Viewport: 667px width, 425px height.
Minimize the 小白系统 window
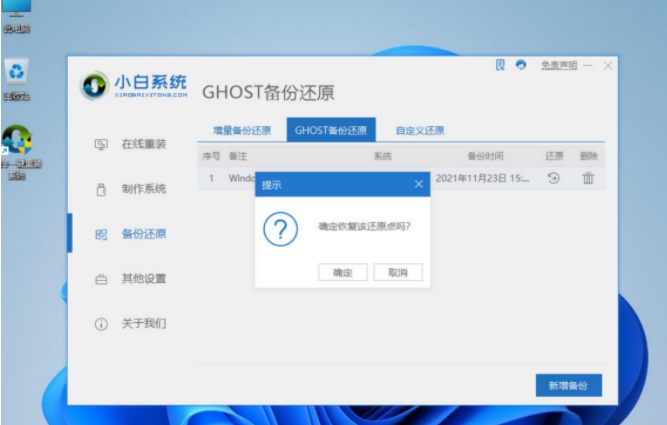click(587, 66)
